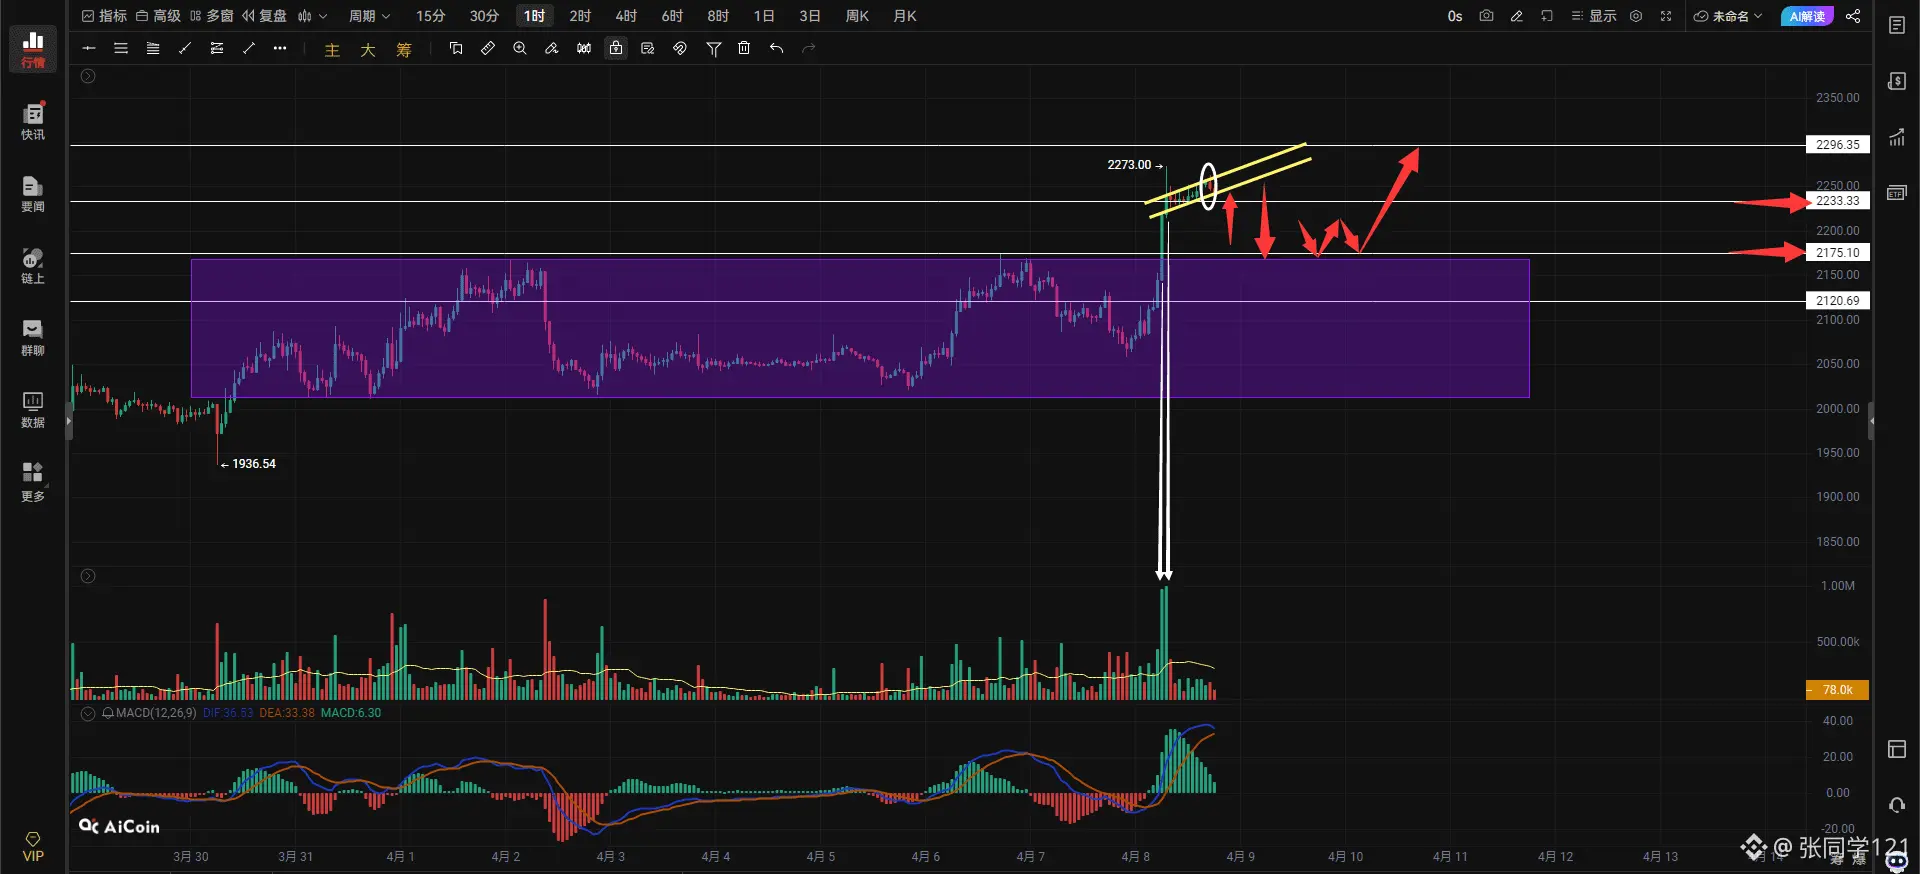Undo the last drawing action
This screenshot has height=874, width=1920.
(x=776, y=48)
